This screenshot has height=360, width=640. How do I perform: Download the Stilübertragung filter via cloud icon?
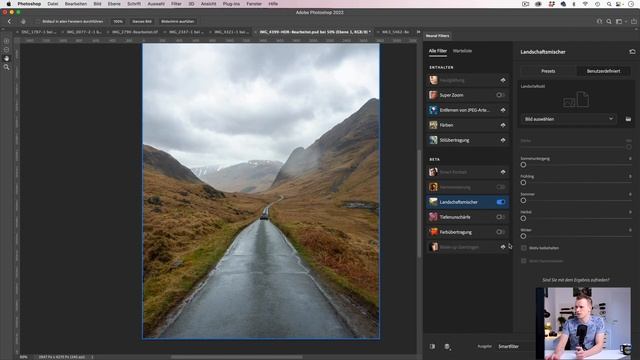pos(503,140)
